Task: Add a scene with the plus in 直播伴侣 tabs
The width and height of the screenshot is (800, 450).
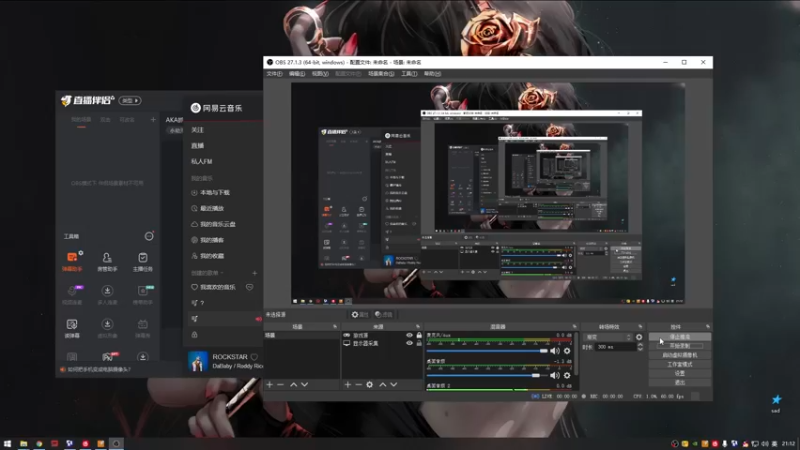Action: pos(153,119)
